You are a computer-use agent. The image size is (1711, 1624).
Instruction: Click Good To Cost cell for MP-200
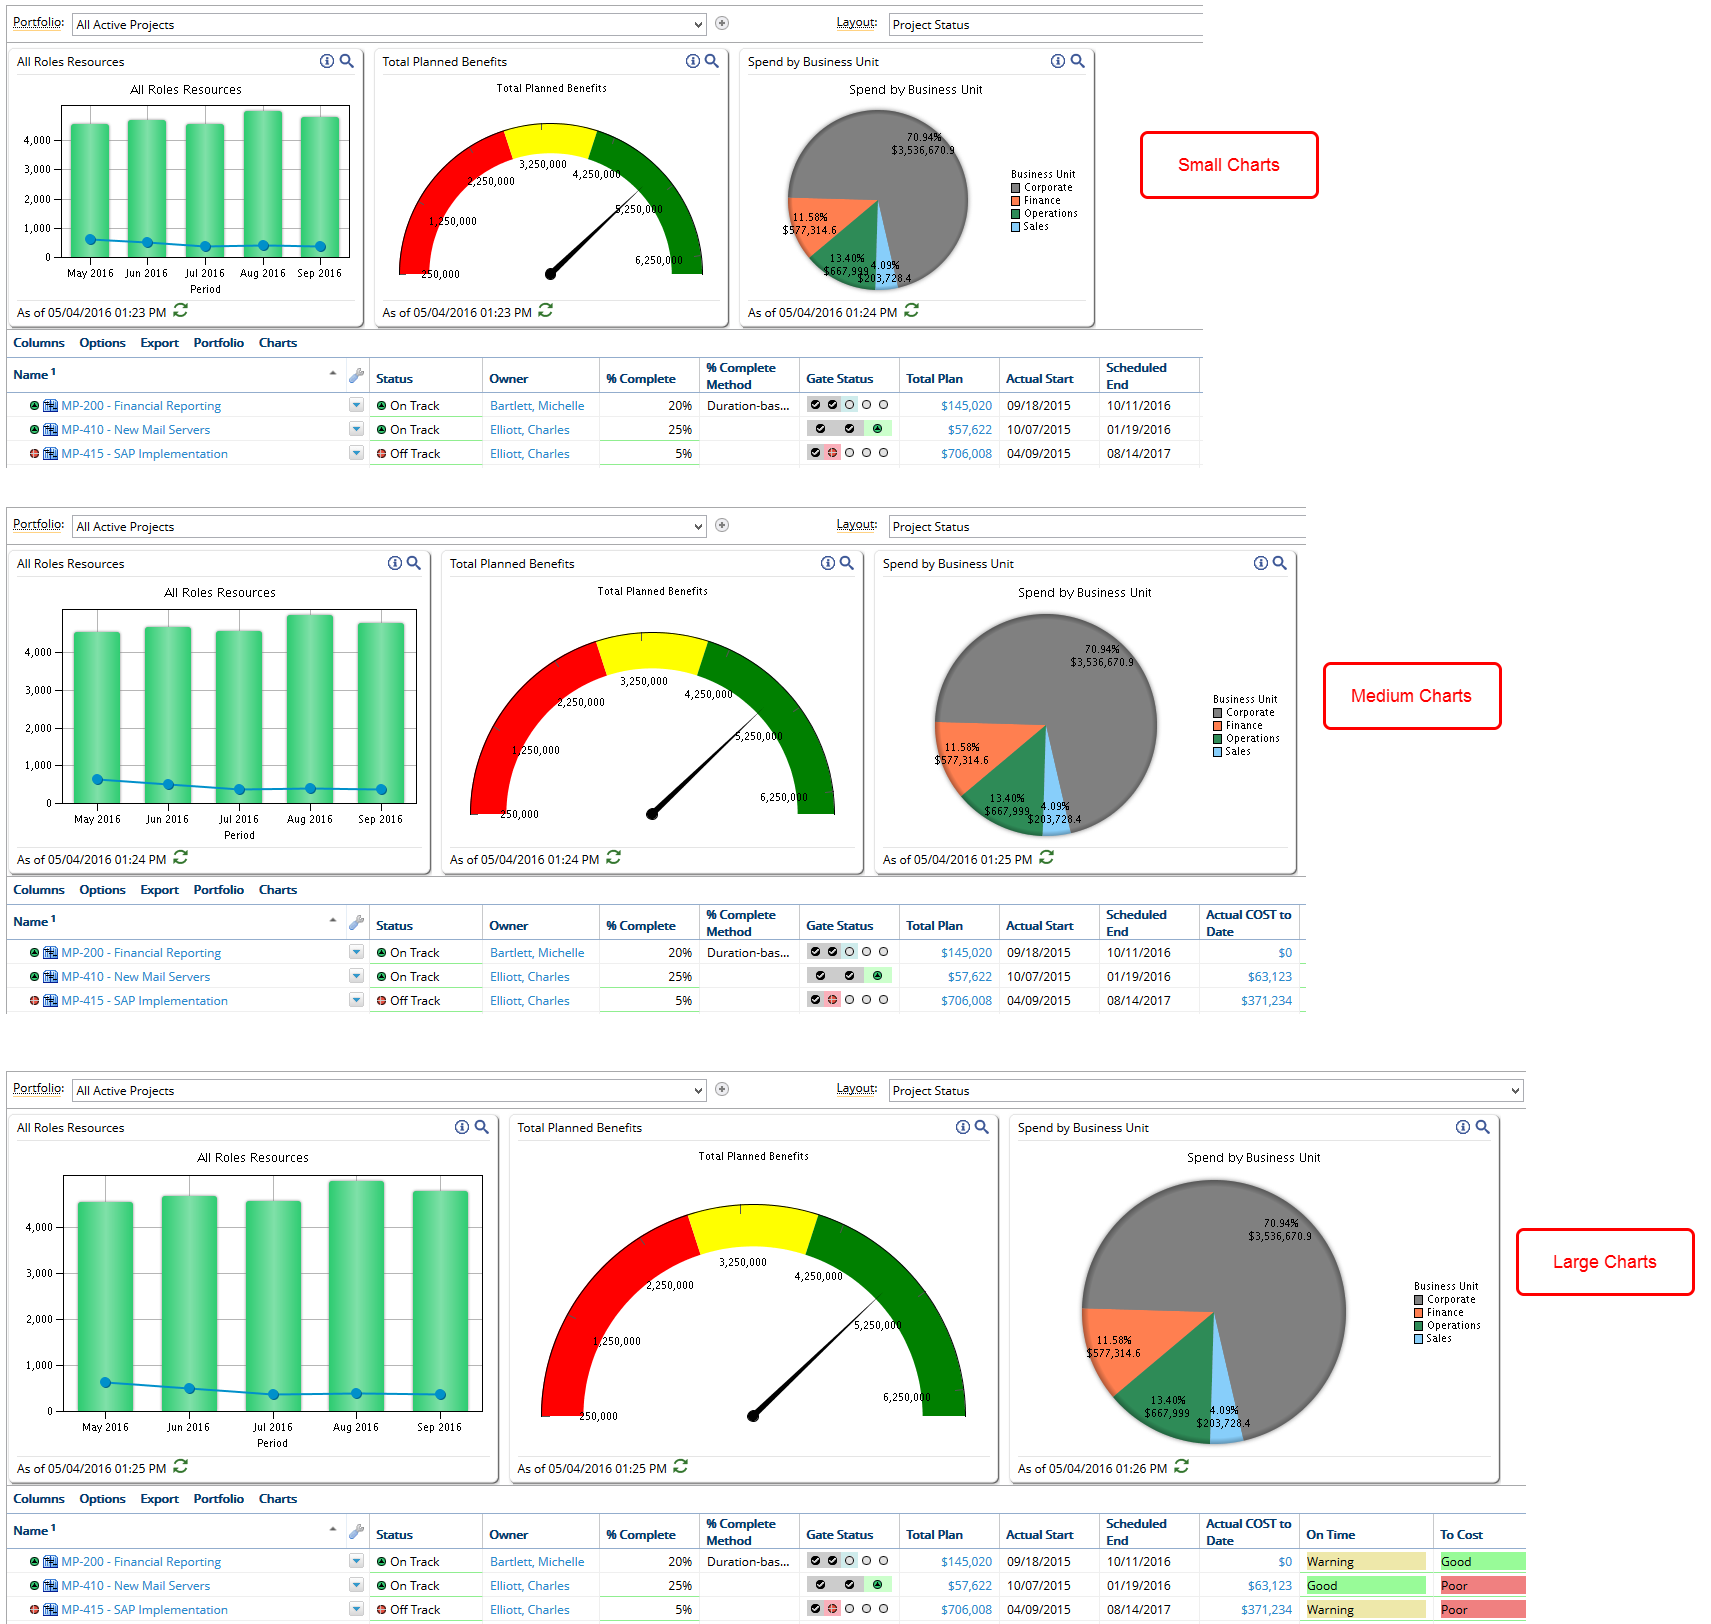(x=1482, y=1562)
